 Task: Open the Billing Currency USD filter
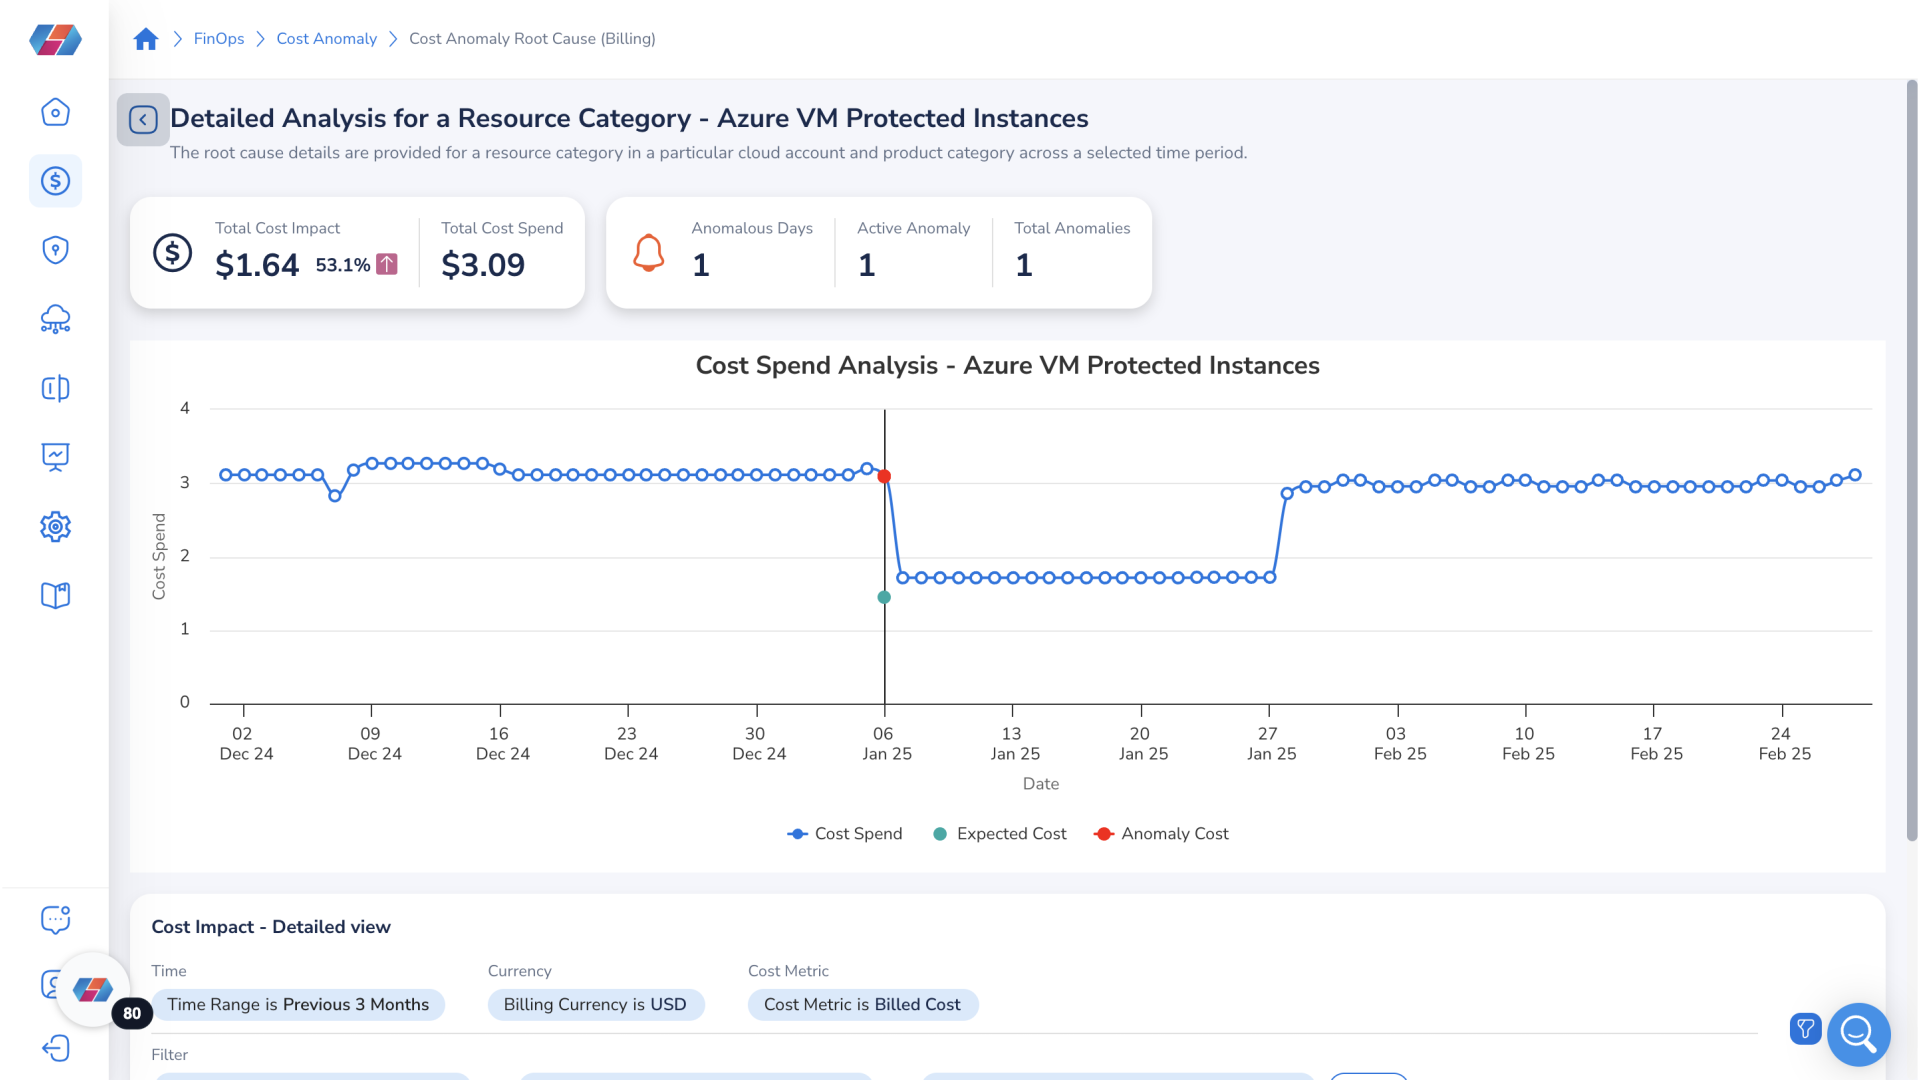[x=596, y=1004]
